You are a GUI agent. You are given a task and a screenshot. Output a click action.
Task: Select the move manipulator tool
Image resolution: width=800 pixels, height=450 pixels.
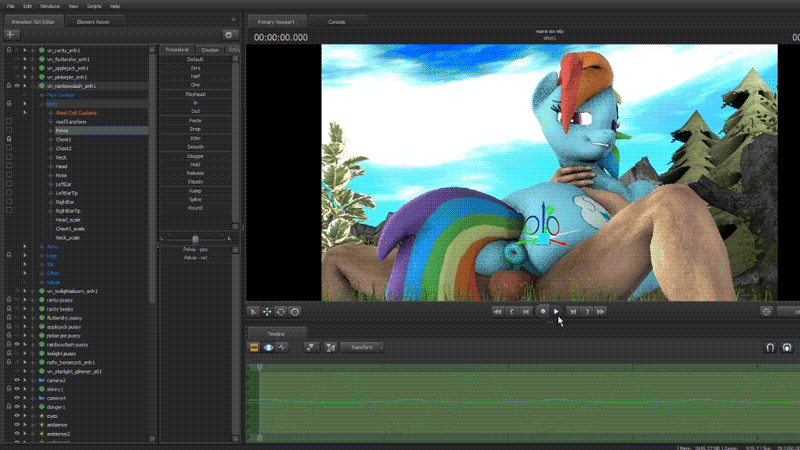click(x=267, y=312)
